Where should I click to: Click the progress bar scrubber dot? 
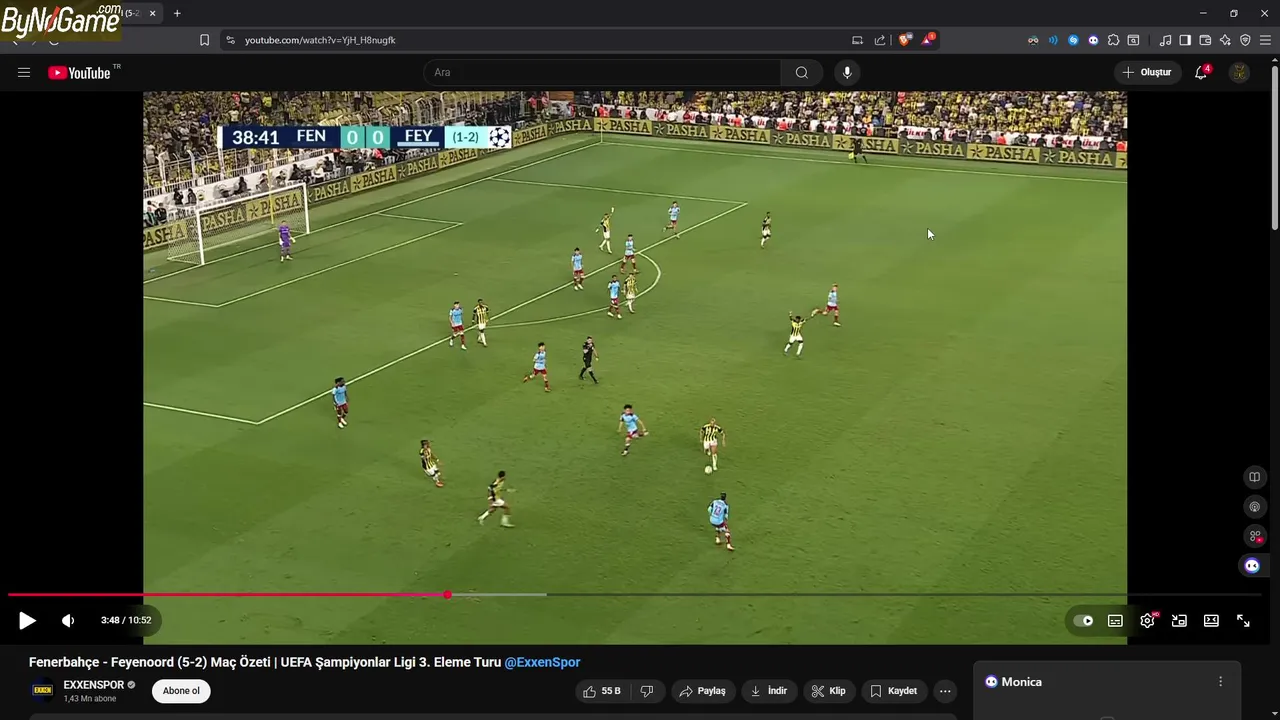[x=448, y=595]
